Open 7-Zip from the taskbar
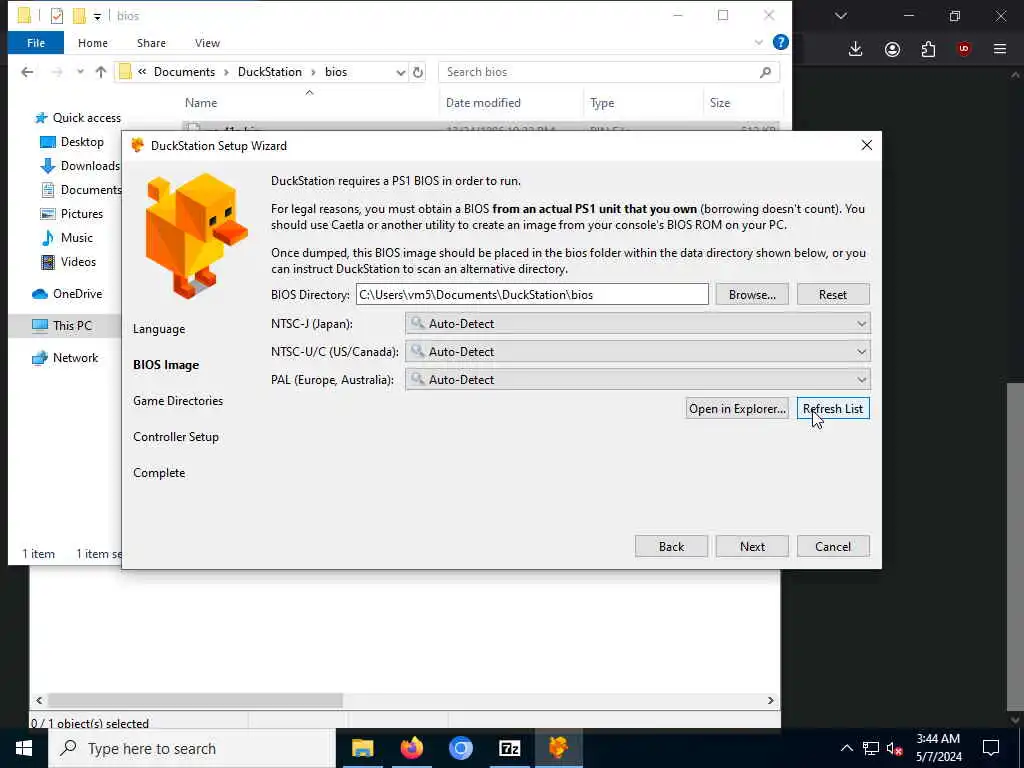The width and height of the screenshot is (1024, 768). pos(509,748)
